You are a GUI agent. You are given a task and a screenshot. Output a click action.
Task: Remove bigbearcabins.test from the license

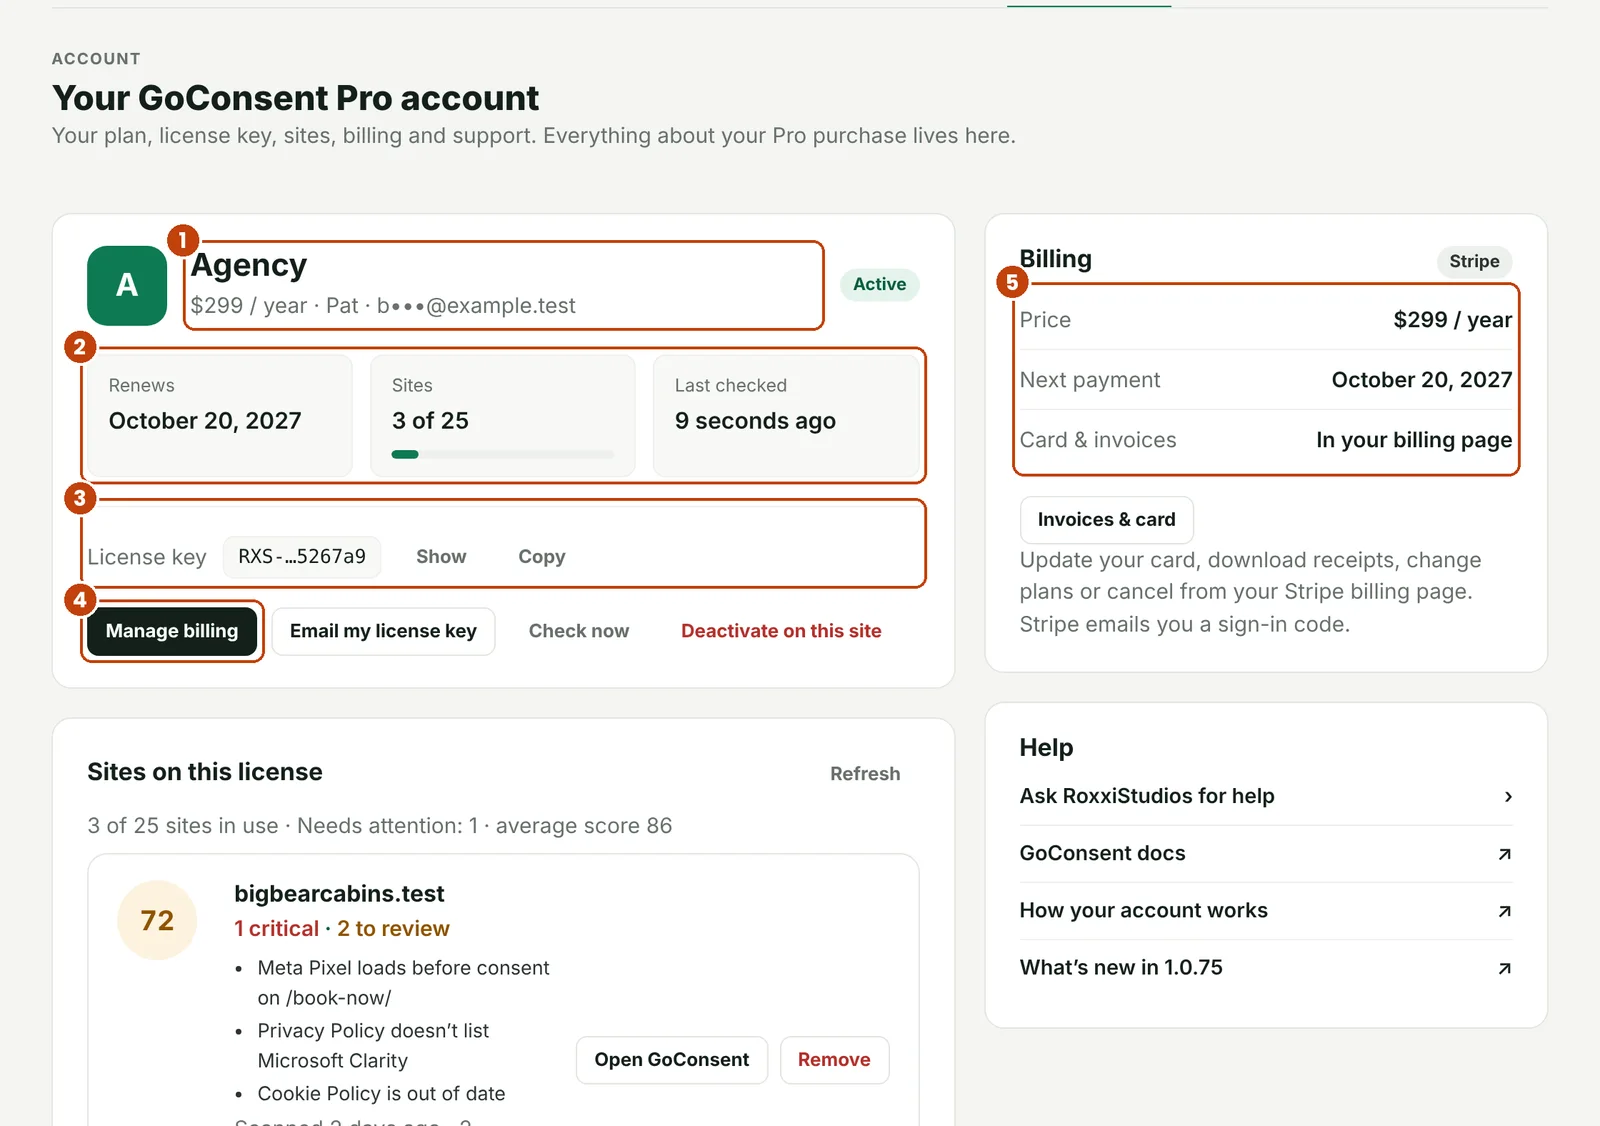tap(834, 1060)
